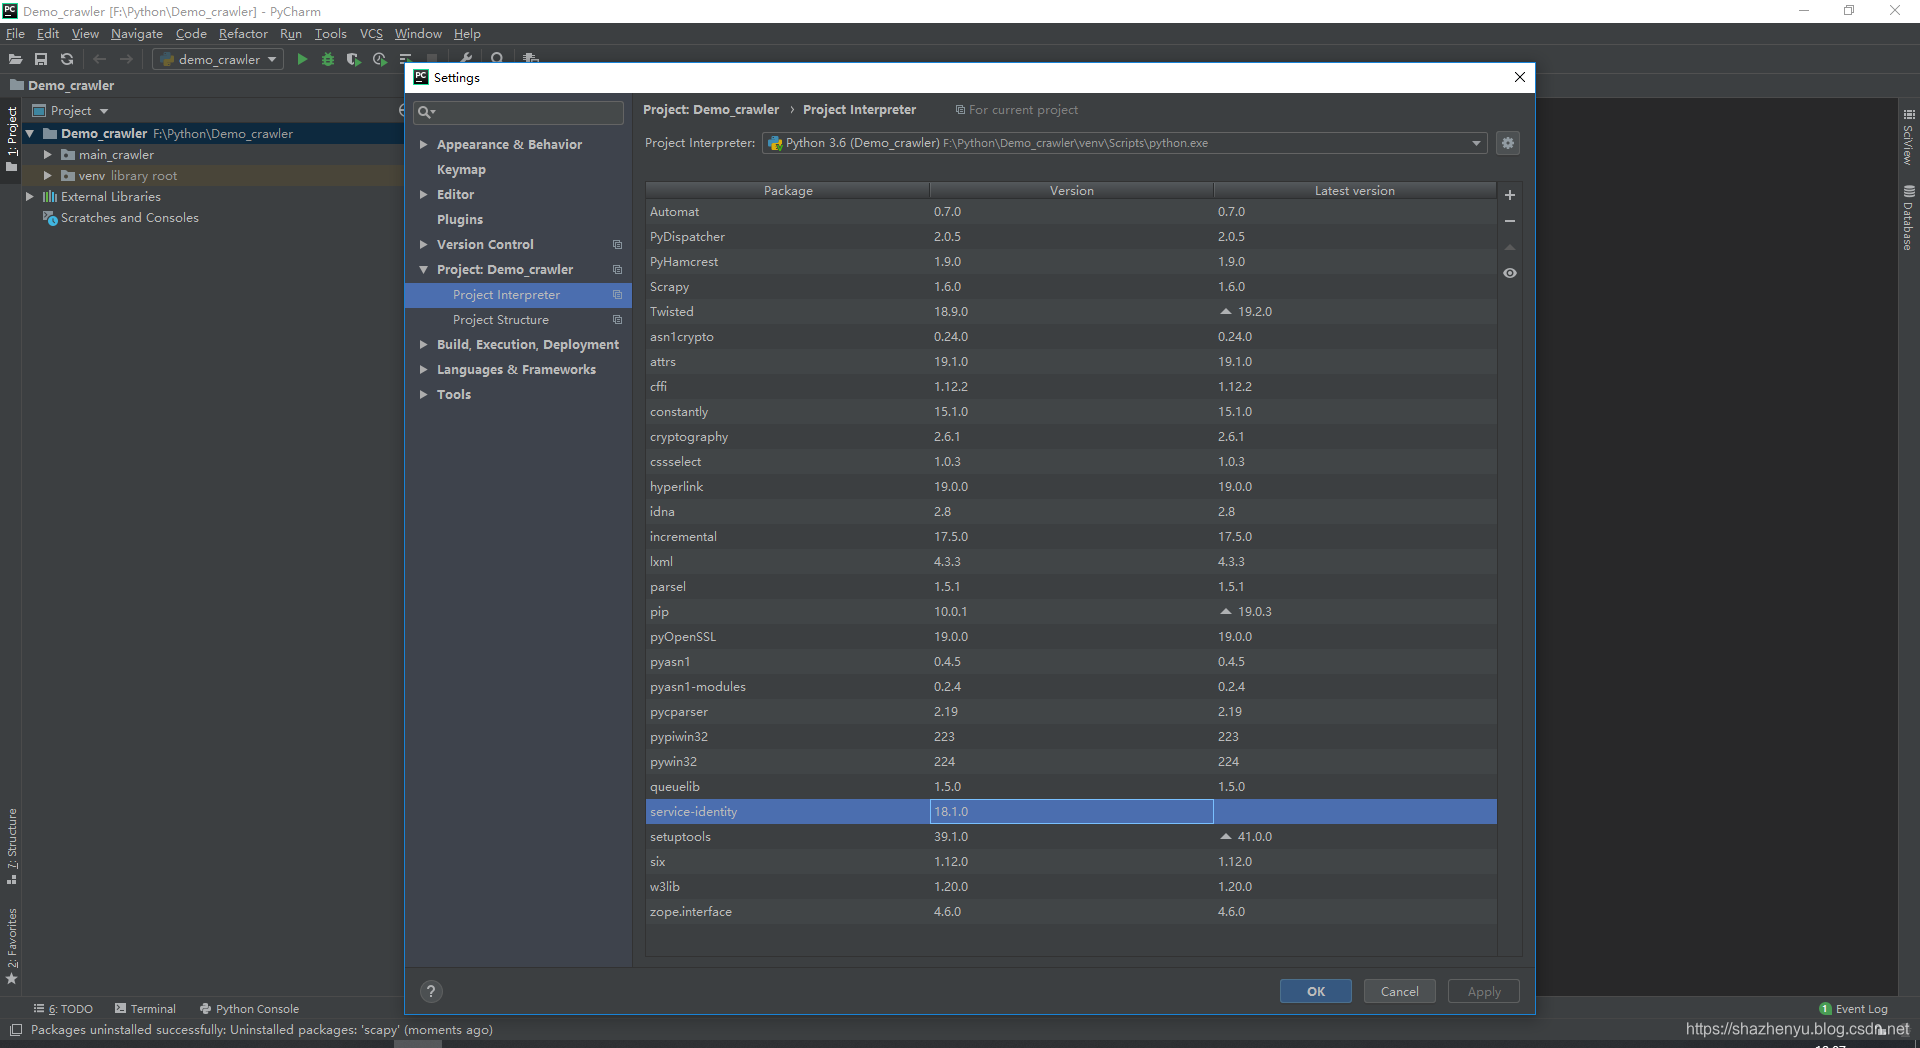The width and height of the screenshot is (1920, 1048).
Task: Open the Help menu
Action: [467, 34]
